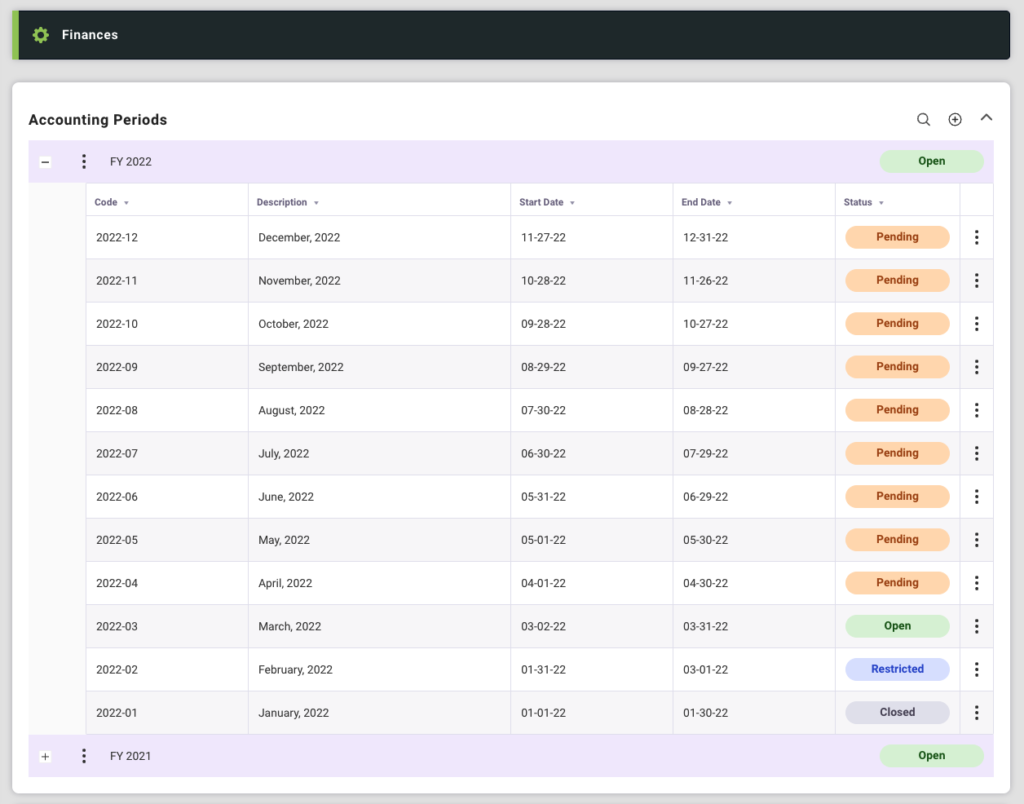1024x804 pixels.
Task: Open the Accounting Periods search icon
Action: (923, 120)
